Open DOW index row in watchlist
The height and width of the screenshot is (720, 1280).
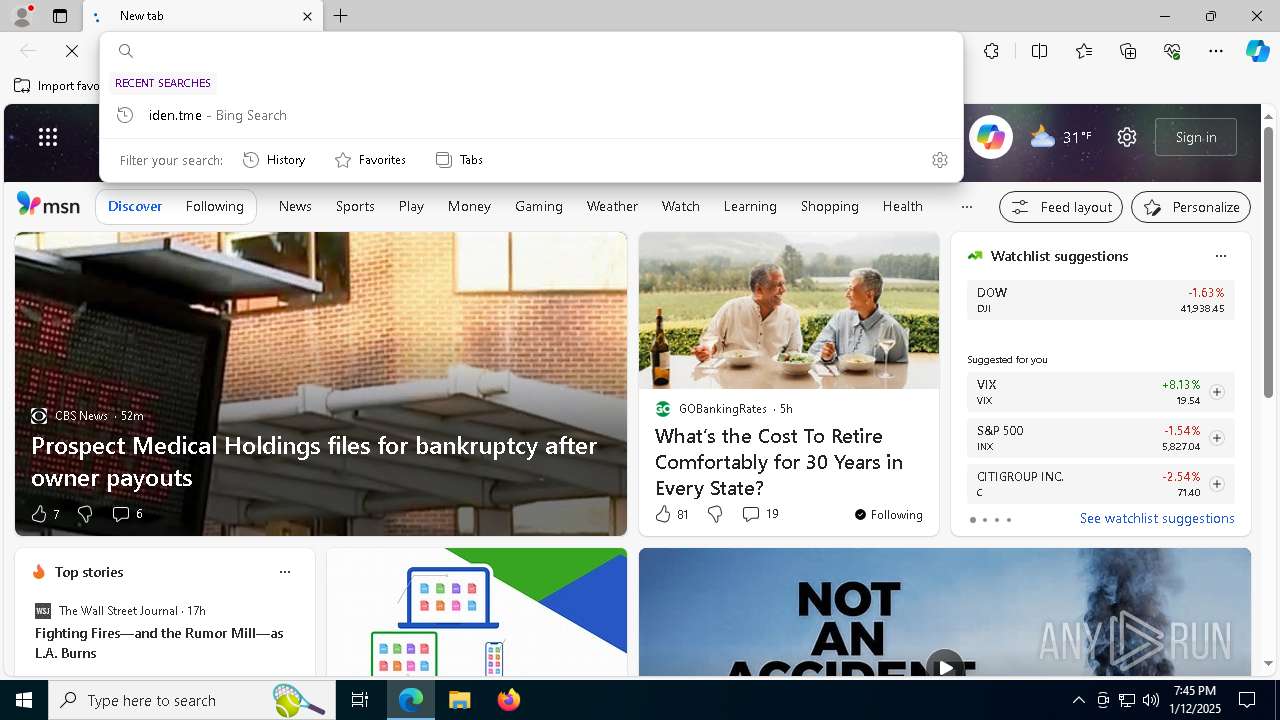click(1100, 300)
